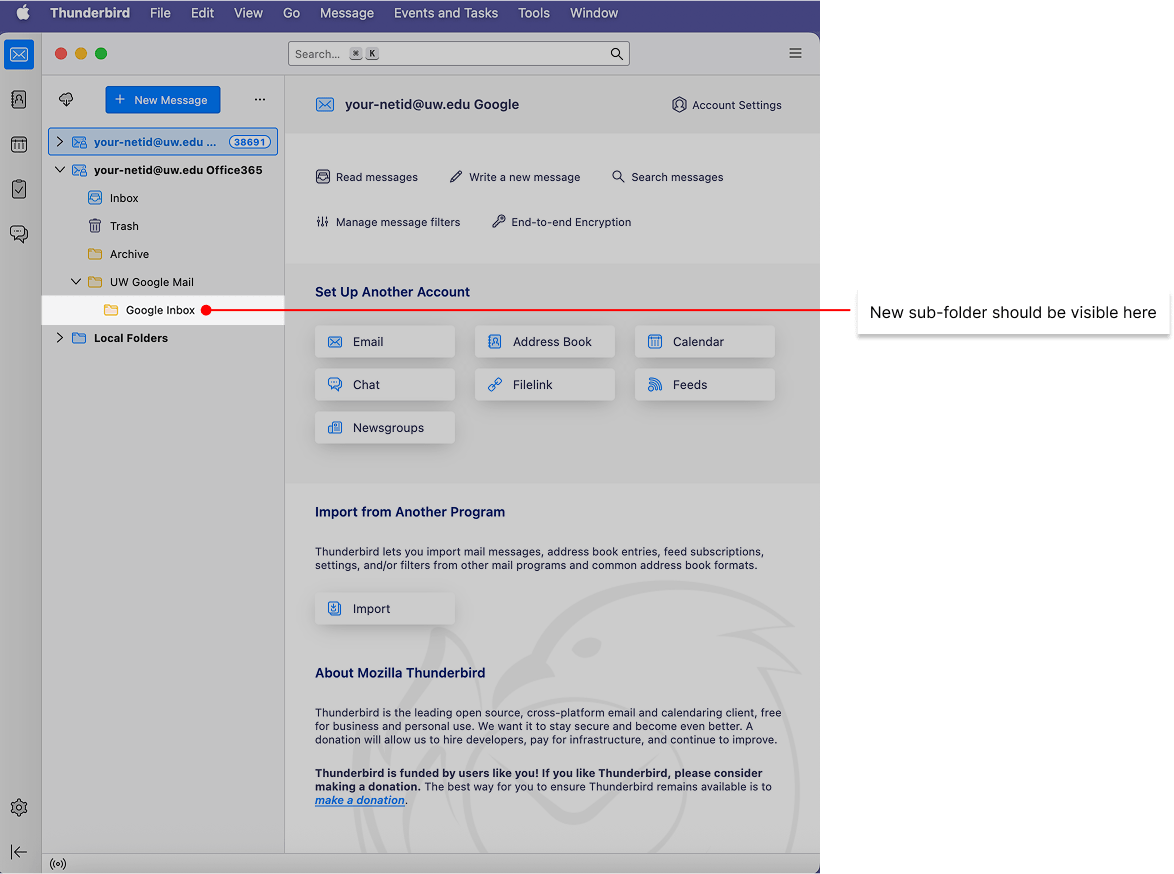
Task: Open the Address Book from the sidebar
Action: point(18,100)
